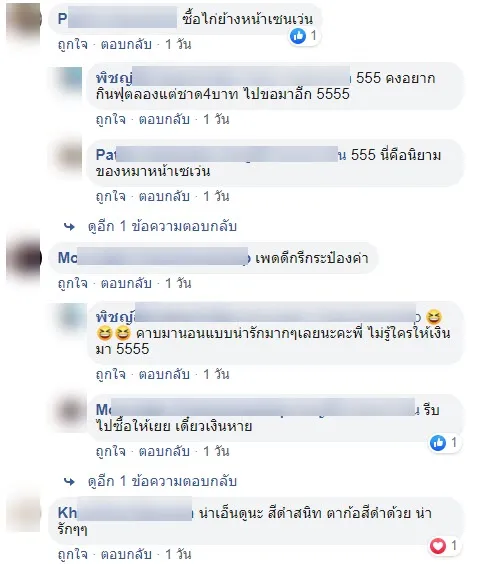Reply to the ซื้อไก่ย่างหน้าเซเว่น comment
Screen dimensions: 497x564
[126, 45]
